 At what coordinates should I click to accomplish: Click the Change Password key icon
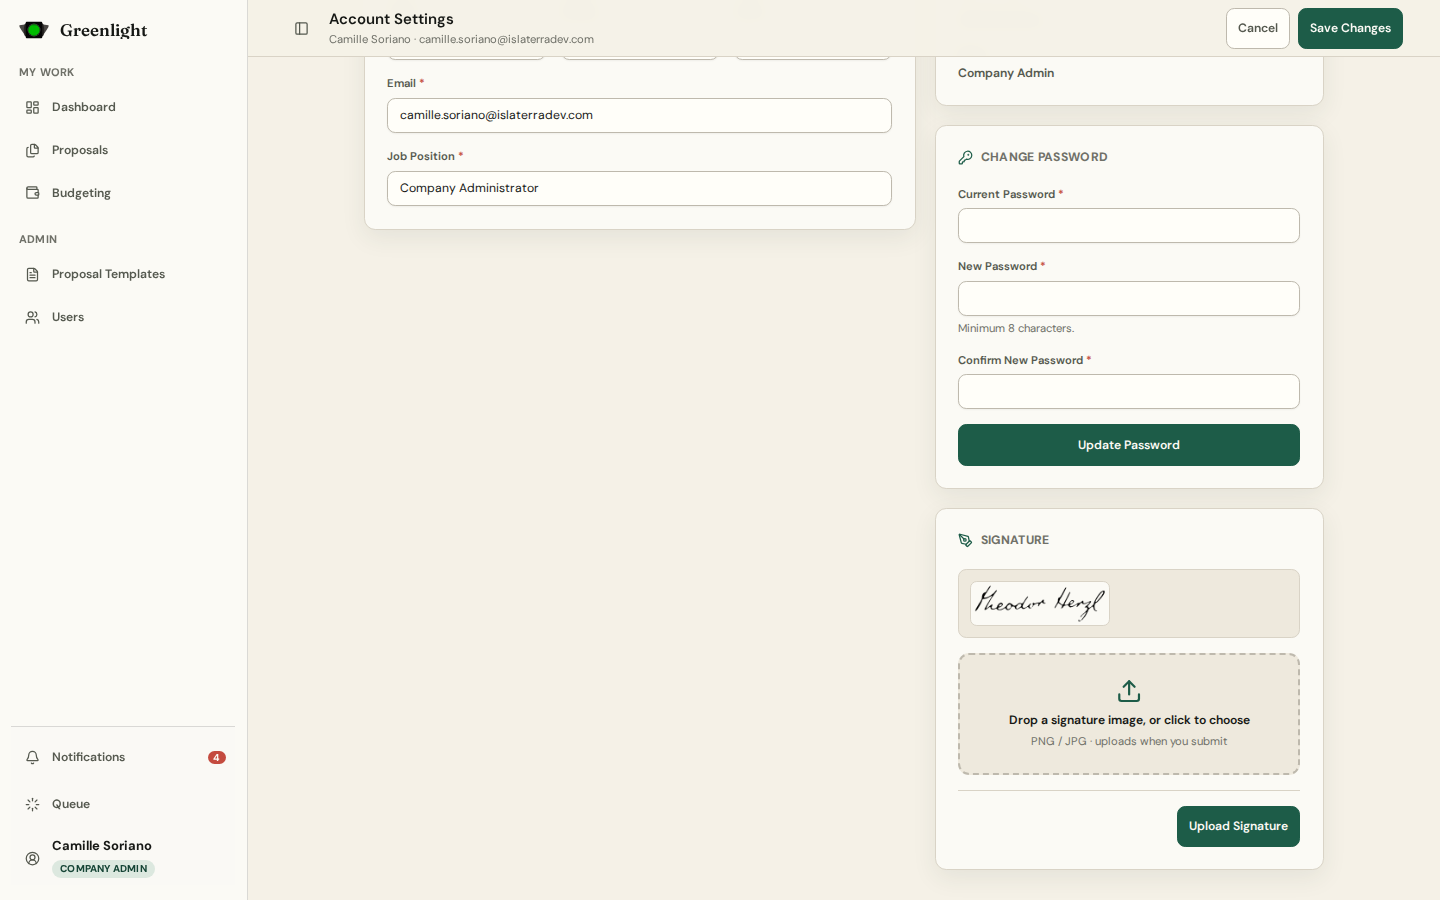tap(965, 157)
